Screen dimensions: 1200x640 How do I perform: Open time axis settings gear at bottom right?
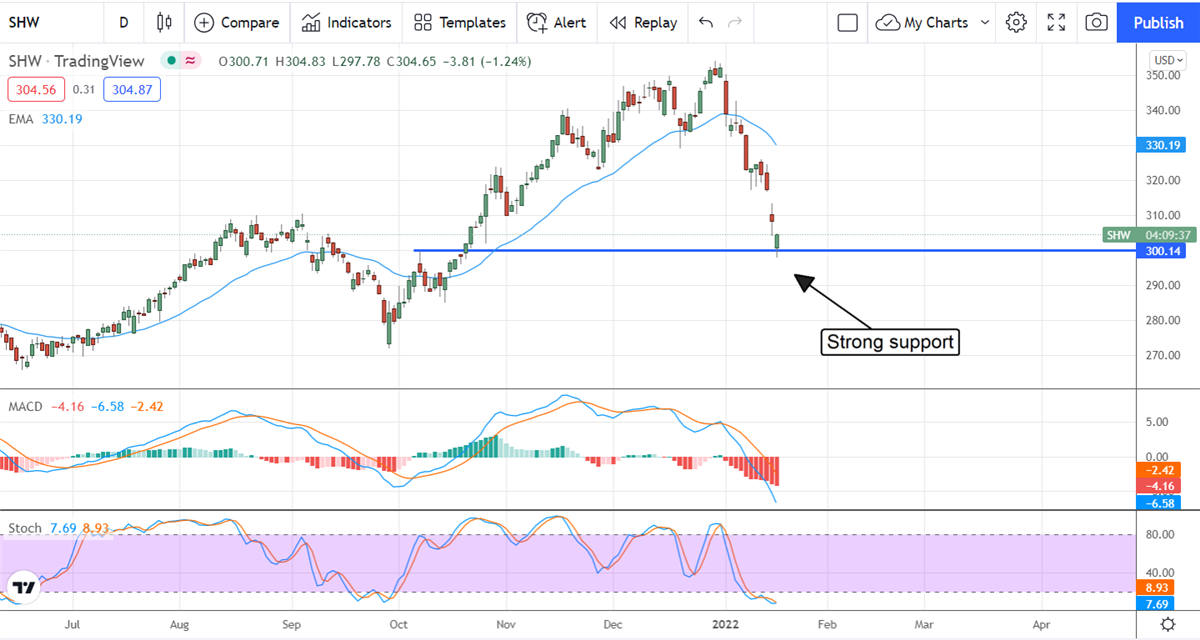click(x=1167, y=624)
